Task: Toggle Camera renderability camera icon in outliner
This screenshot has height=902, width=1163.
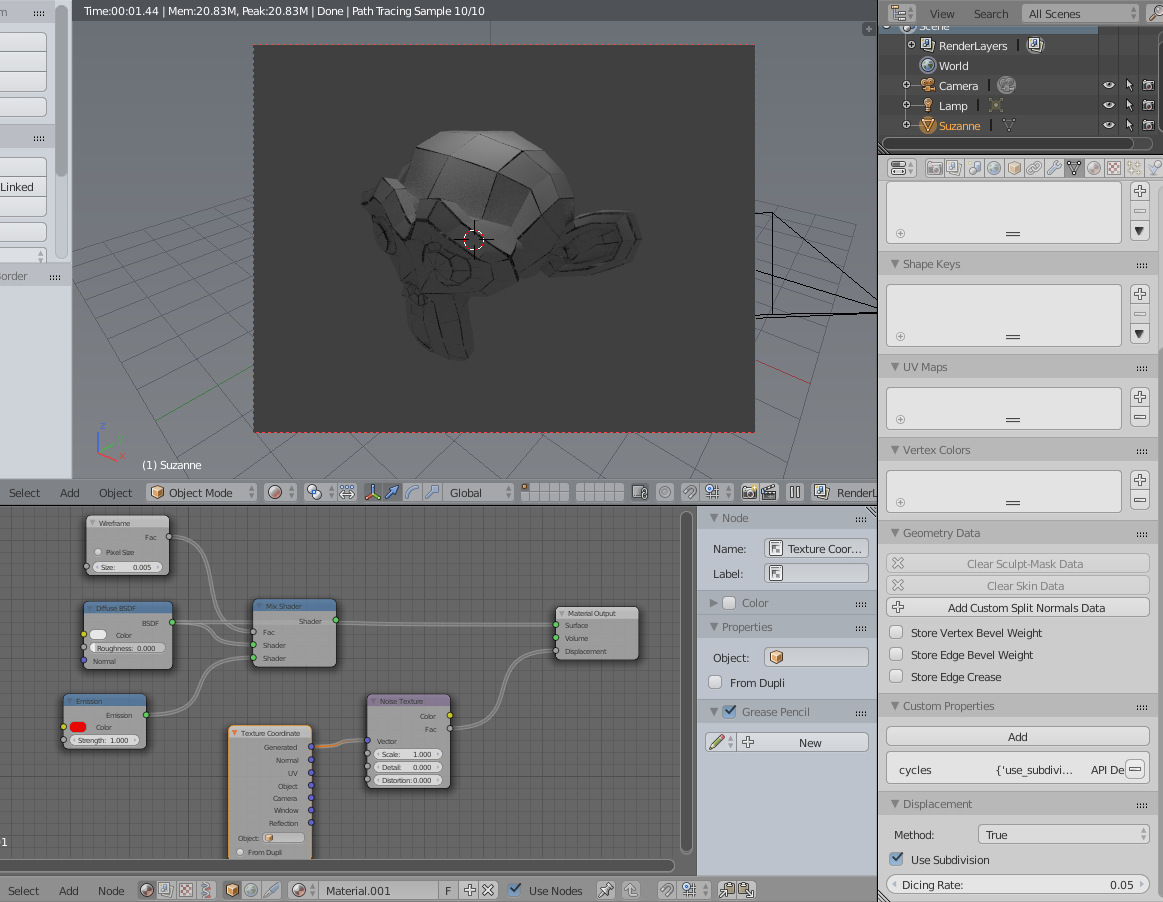Action: pos(1148,85)
